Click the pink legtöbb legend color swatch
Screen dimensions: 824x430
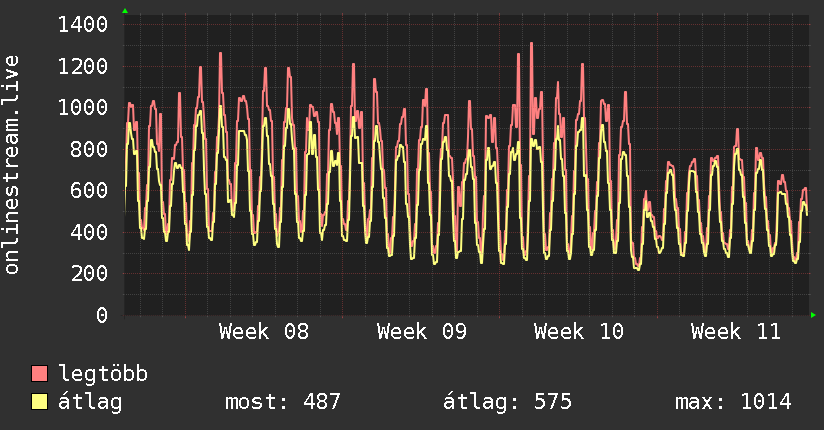[39, 373]
